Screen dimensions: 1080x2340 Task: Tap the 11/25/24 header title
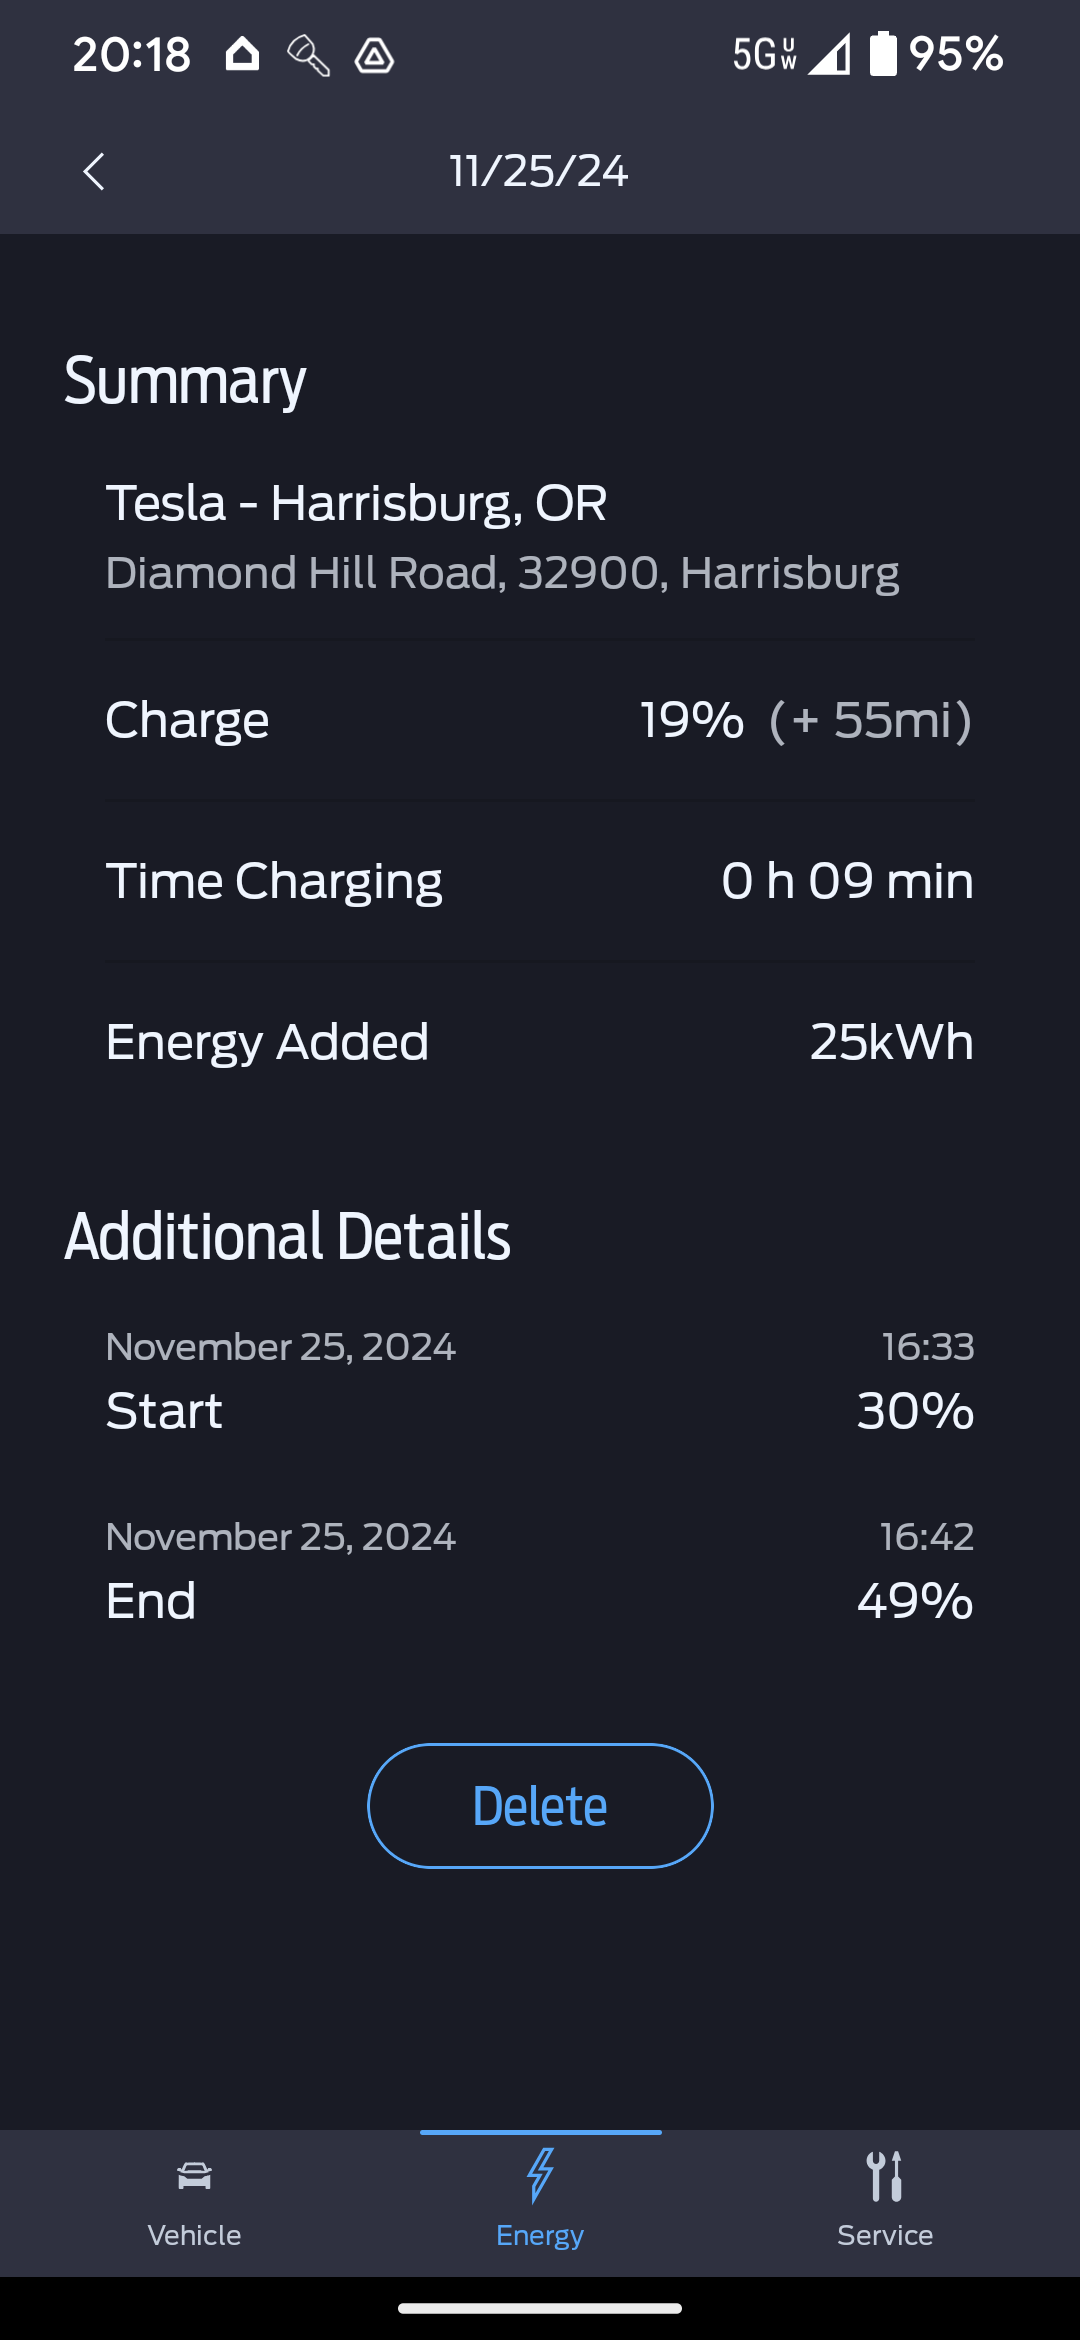(x=539, y=171)
